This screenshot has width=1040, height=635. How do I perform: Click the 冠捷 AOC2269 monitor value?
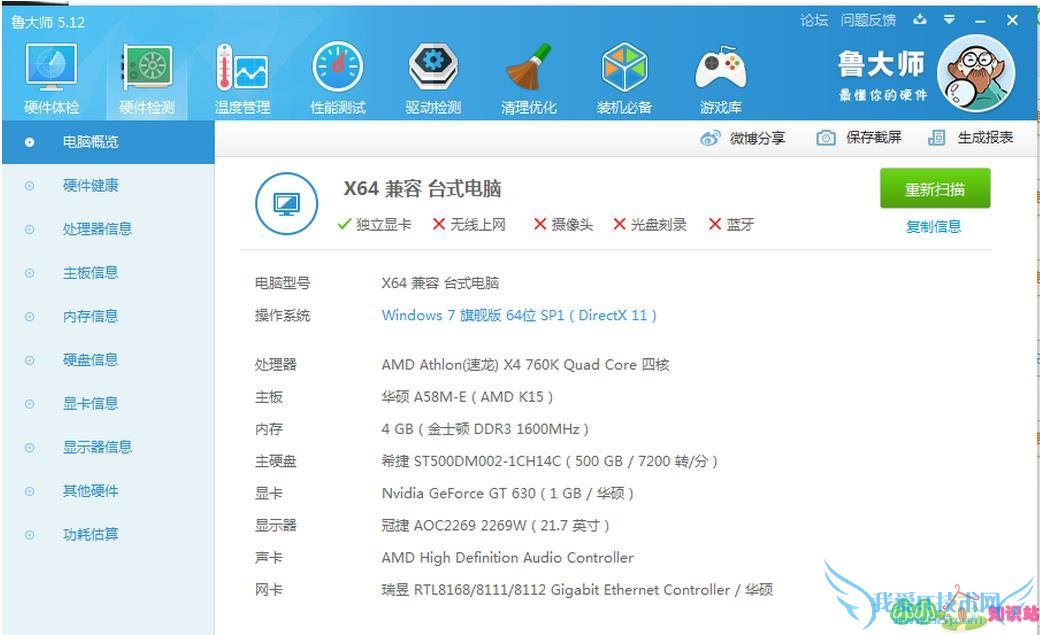(495, 526)
